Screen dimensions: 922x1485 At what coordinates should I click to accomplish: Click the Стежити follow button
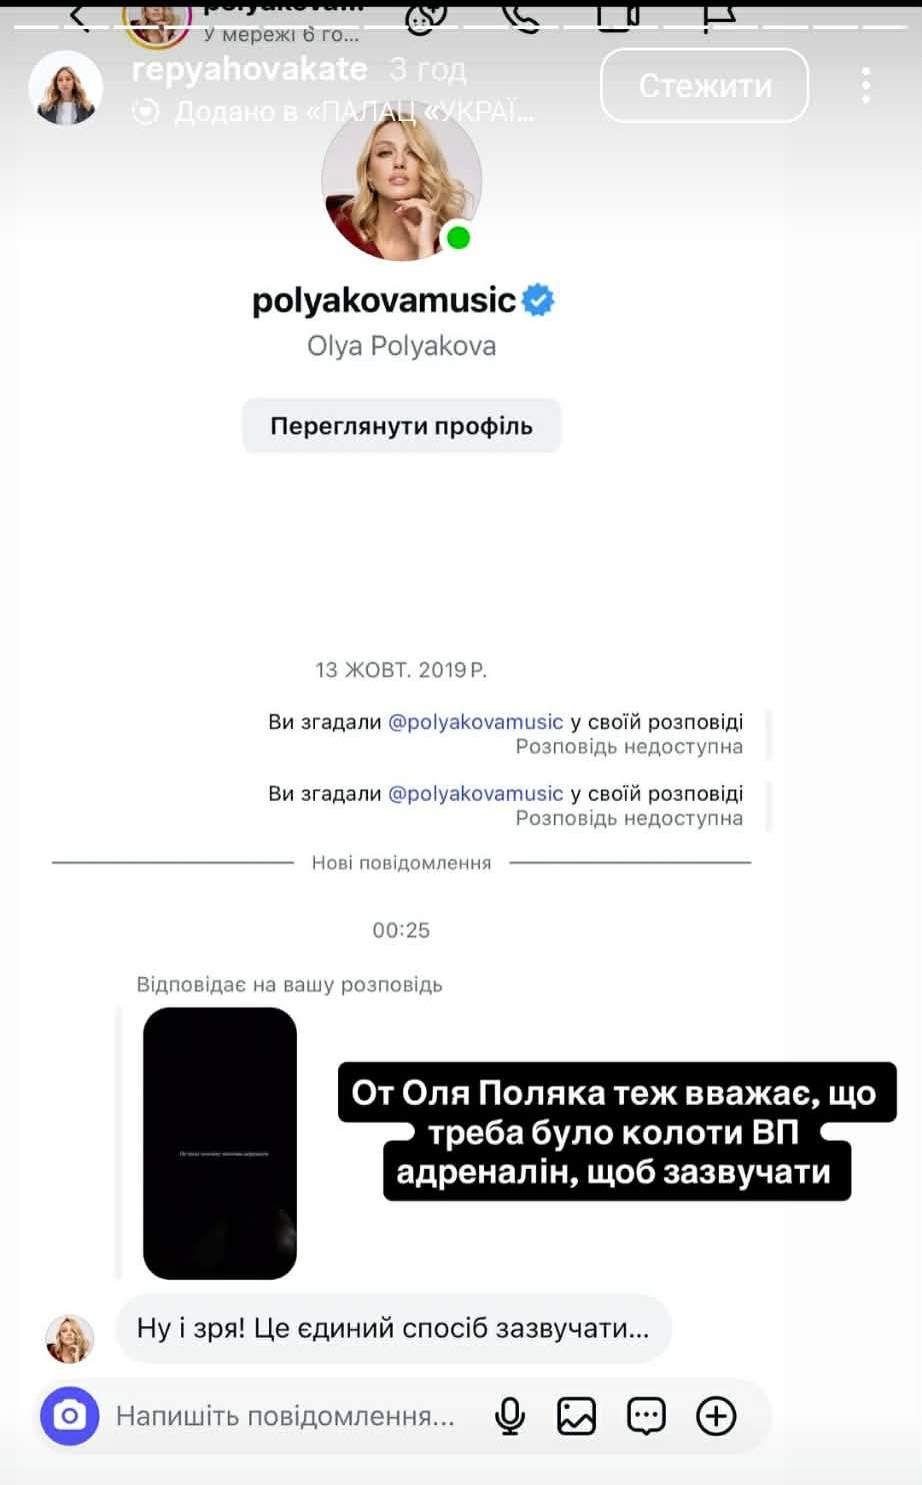(704, 86)
